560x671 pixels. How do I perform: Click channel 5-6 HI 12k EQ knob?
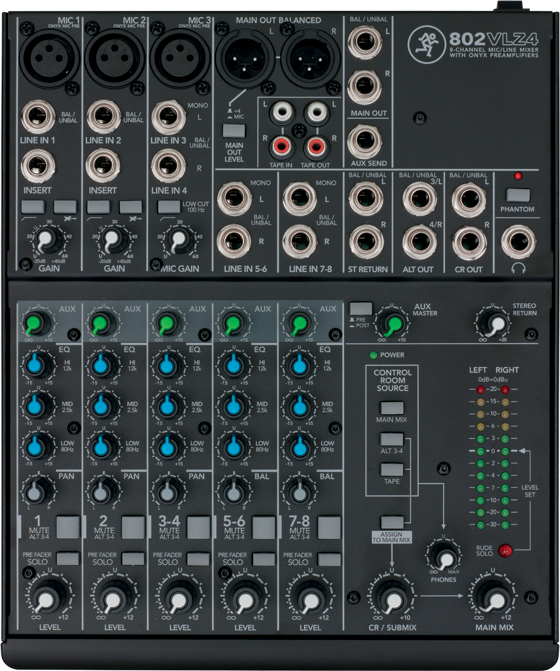click(233, 365)
